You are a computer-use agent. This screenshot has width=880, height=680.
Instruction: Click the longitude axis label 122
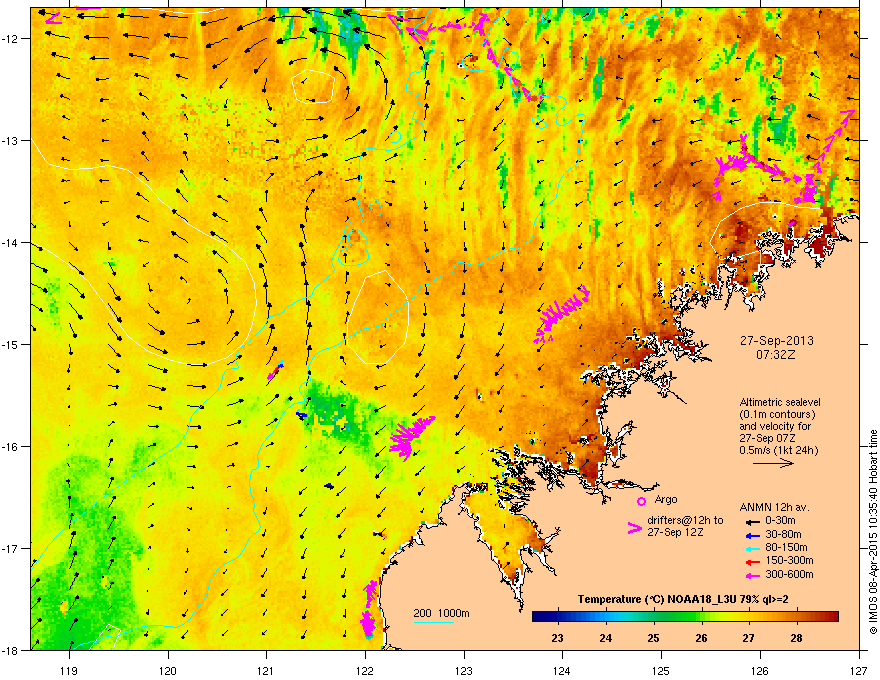[365, 671]
